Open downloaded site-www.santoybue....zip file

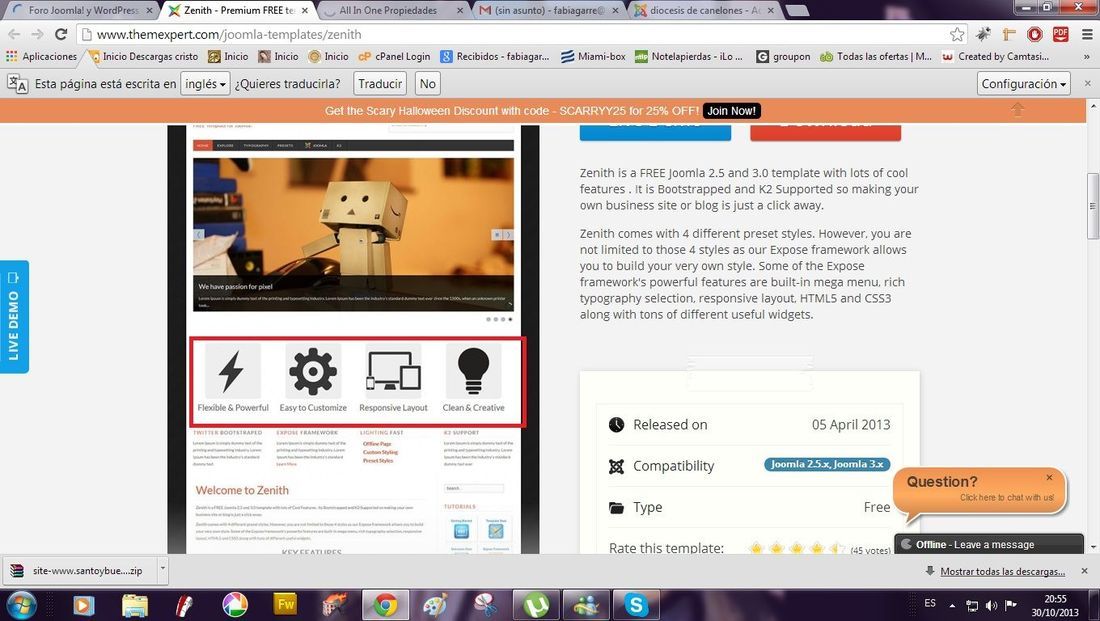click(81, 571)
